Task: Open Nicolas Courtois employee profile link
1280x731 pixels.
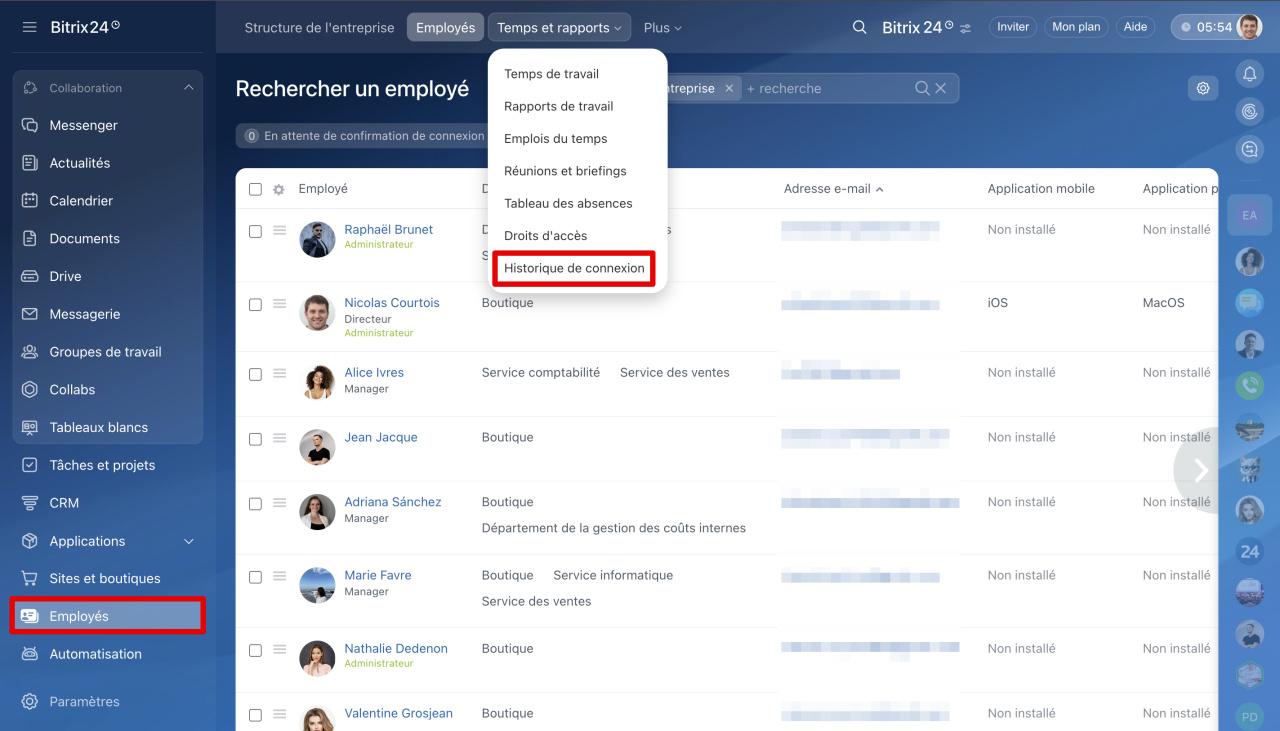Action: (x=391, y=303)
